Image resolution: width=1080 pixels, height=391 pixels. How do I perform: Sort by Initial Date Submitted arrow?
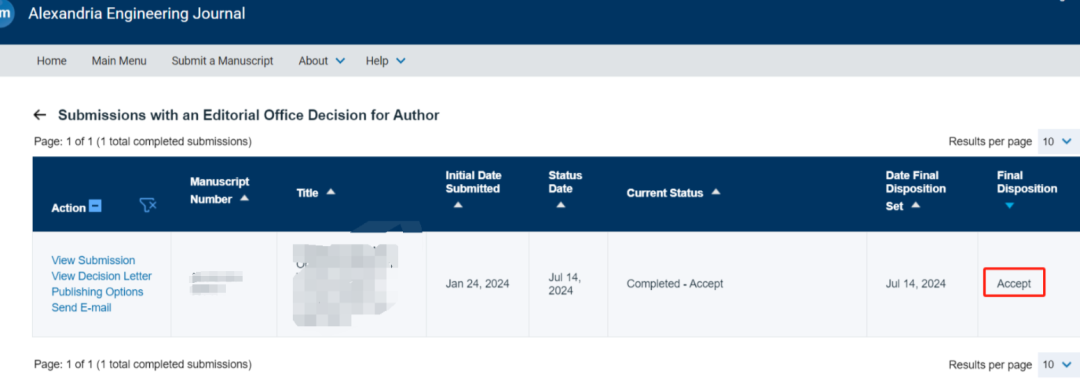pyautogui.click(x=458, y=204)
